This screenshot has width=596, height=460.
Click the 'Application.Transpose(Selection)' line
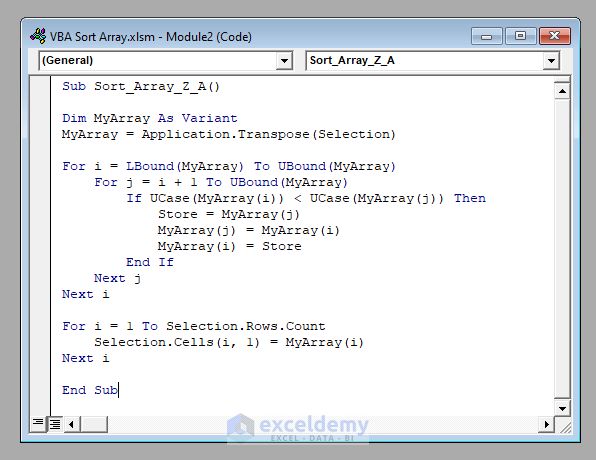pyautogui.click(x=229, y=135)
